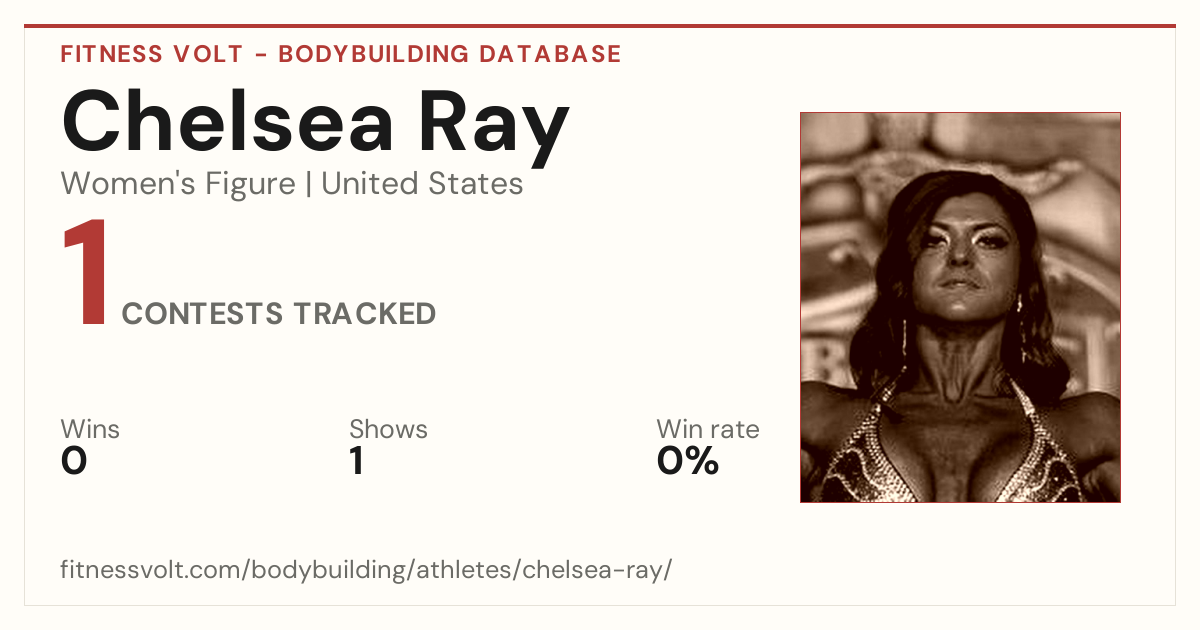Image resolution: width=1200 pixels, height=630 pixels.
Task: Open the athlete photo thumbnail
Action: [x=960, y=307]
